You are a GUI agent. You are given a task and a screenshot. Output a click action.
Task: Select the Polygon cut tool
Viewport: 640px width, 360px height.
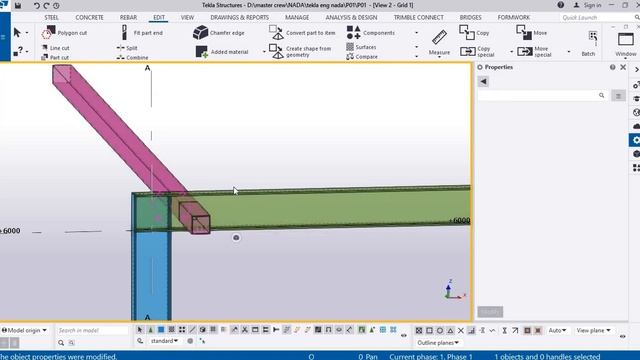64,33
